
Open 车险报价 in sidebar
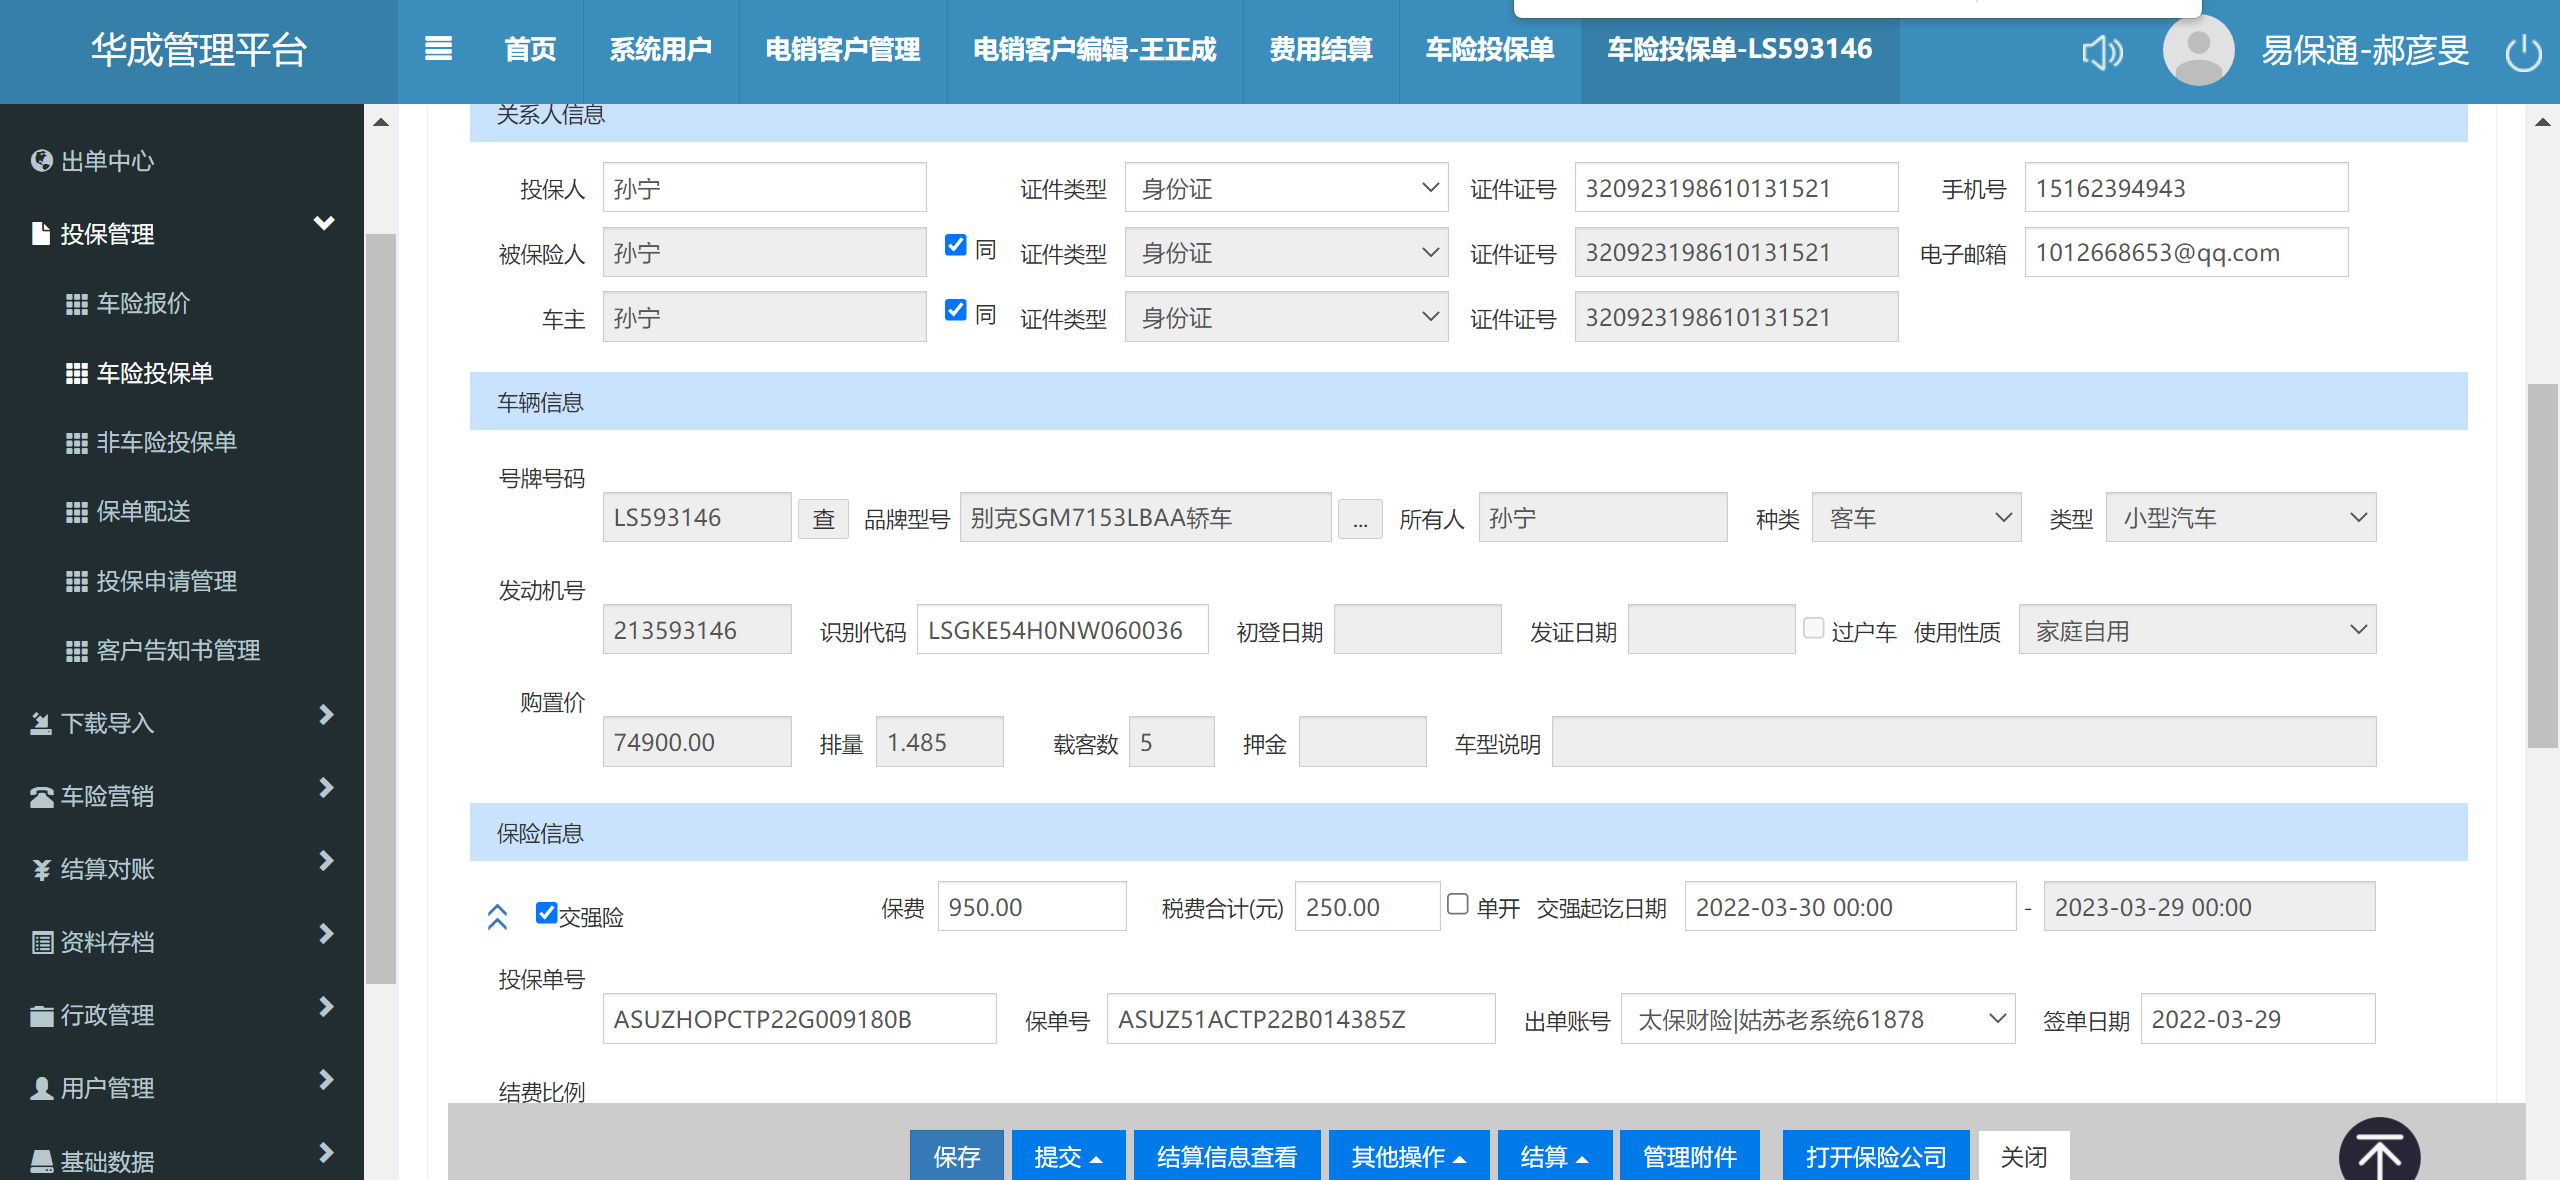[143, 304]
